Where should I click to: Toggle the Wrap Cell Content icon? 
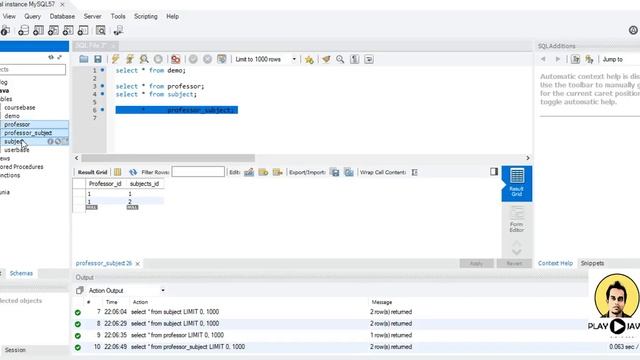point(414,172)
